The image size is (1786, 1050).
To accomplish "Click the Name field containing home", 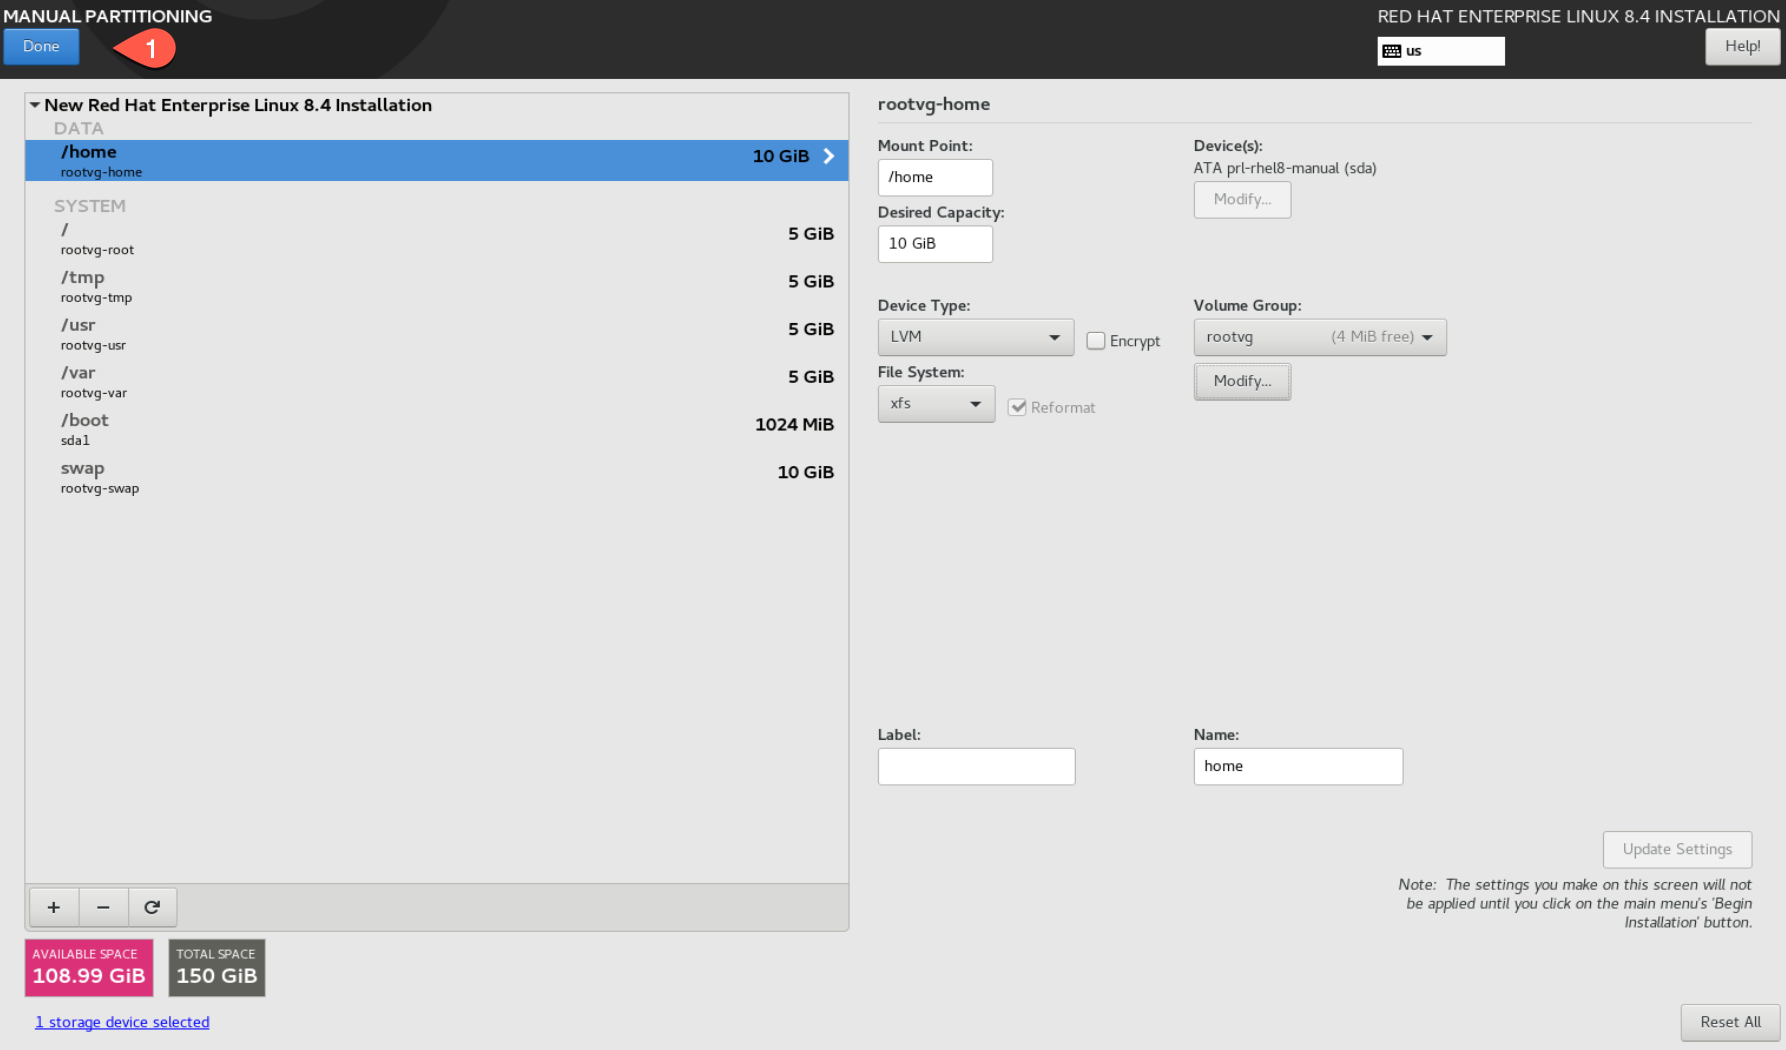I will coord(1298,766).
